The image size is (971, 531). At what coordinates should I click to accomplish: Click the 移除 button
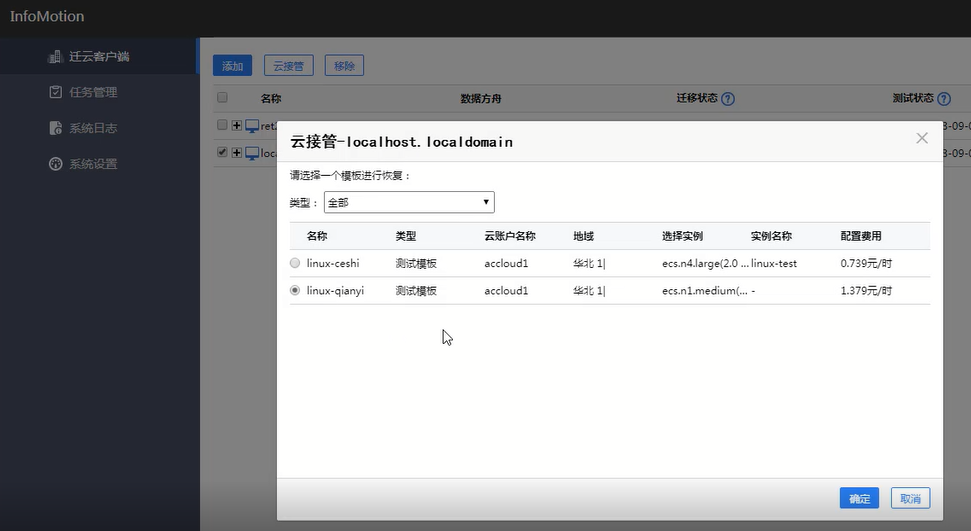(x=344, y=66)
